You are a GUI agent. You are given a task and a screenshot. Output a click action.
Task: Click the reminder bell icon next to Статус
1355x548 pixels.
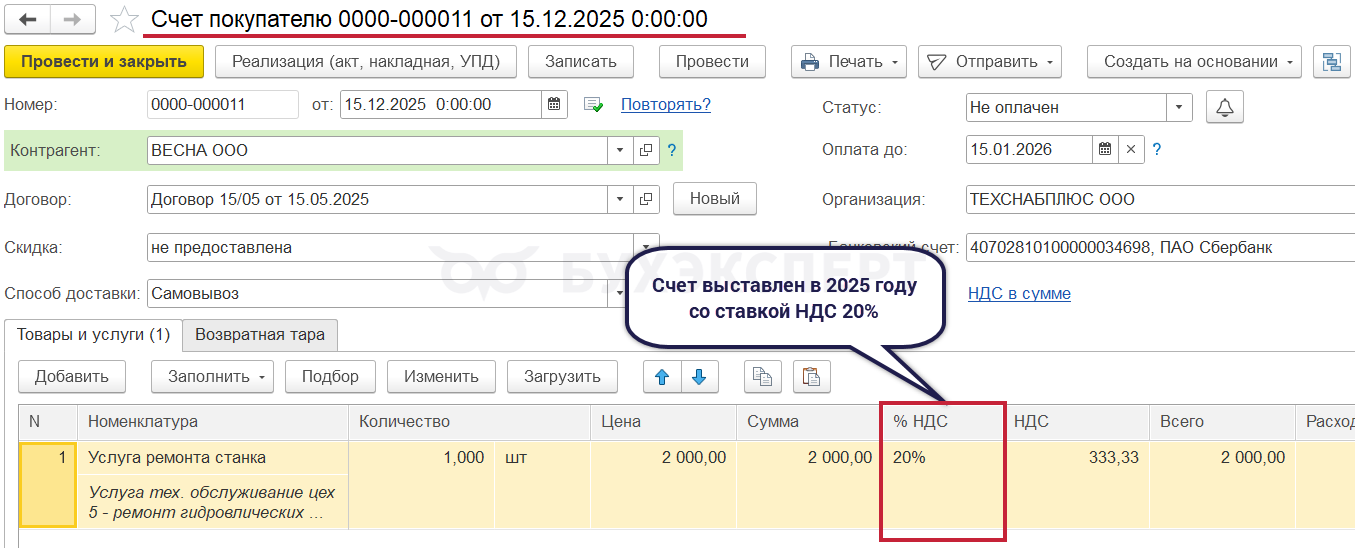click(x=1225, y=107)
